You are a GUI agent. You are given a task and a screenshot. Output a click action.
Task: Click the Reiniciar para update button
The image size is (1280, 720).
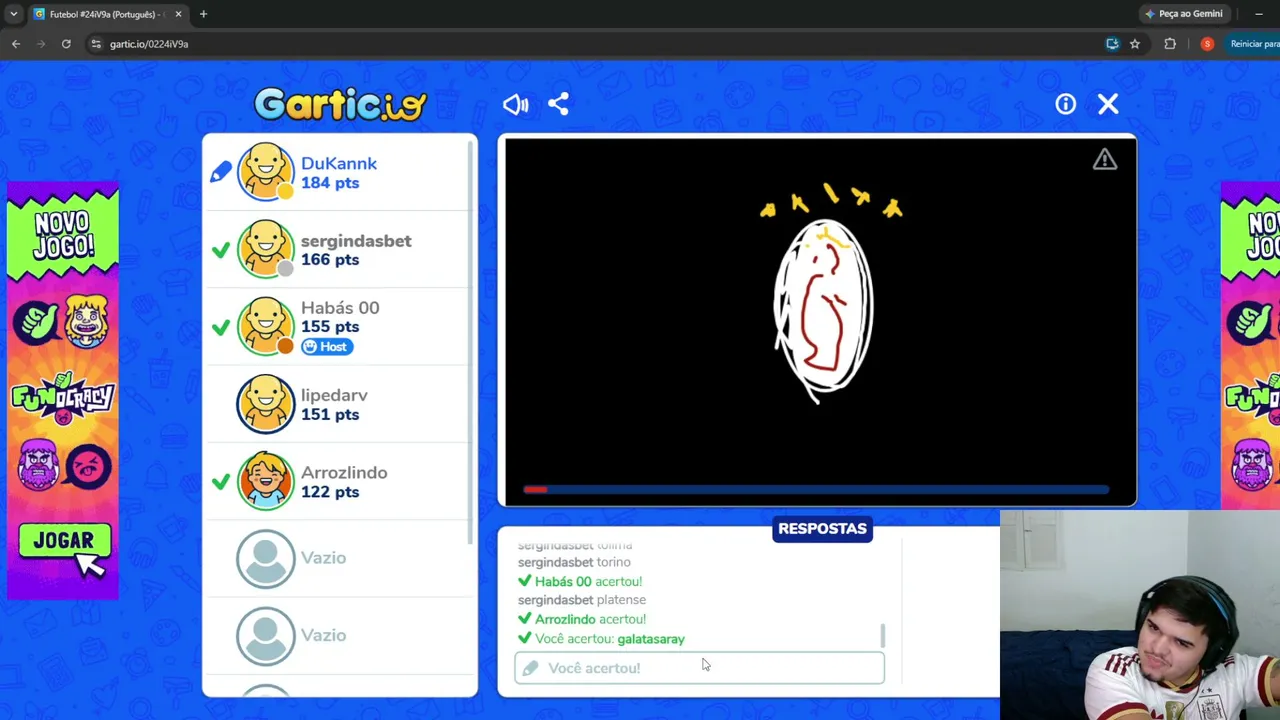(1253, 44)
